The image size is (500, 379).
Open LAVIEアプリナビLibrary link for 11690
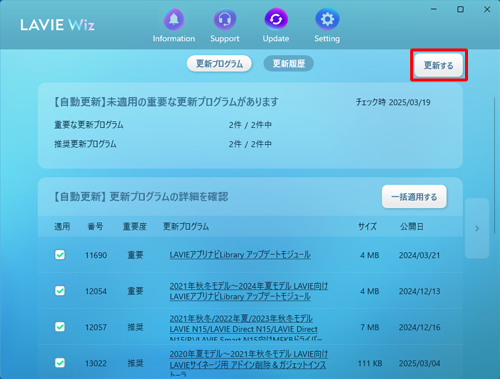(x=240, y=255)
